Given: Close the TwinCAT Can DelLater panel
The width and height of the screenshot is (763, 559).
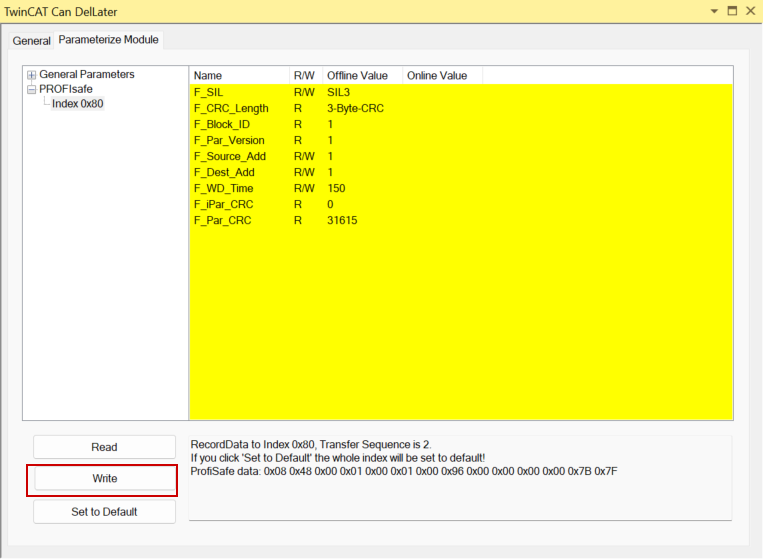Looking at the screenshot, I should (x=750, y=11).
